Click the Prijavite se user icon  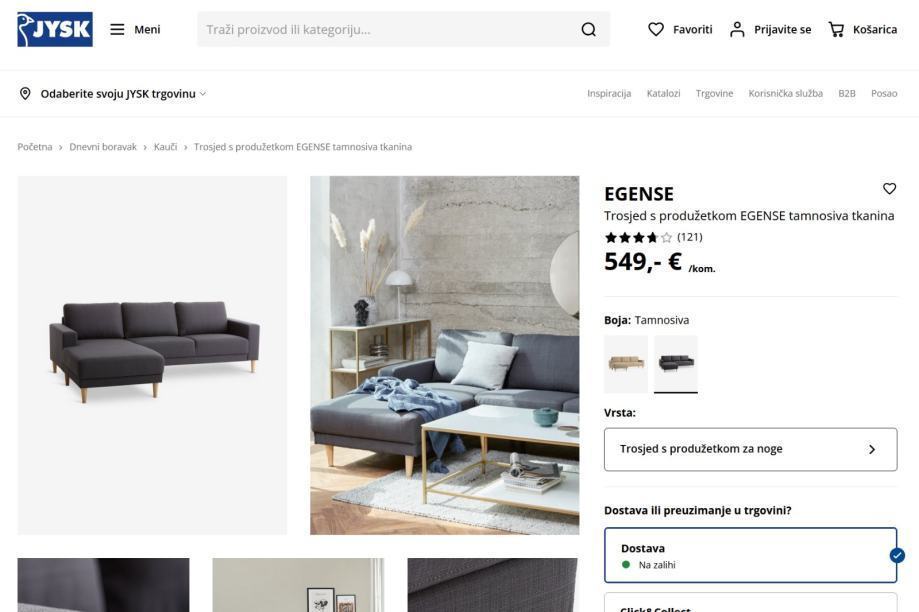(737, 29)
